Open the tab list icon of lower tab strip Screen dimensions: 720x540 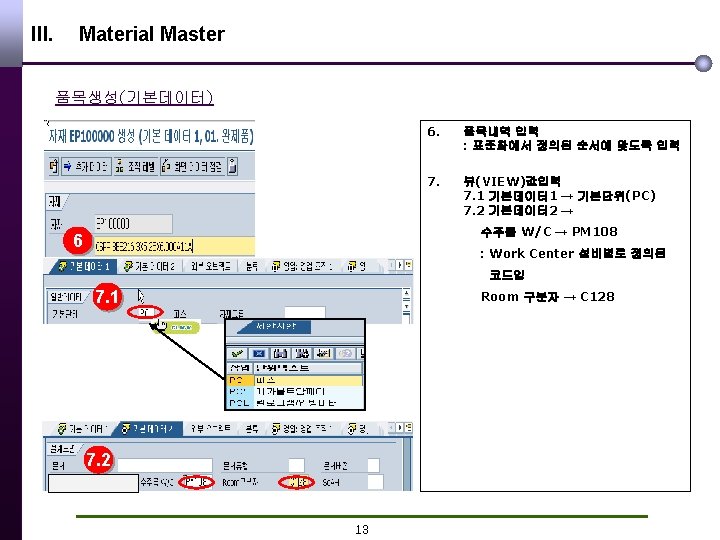(408, 428)
